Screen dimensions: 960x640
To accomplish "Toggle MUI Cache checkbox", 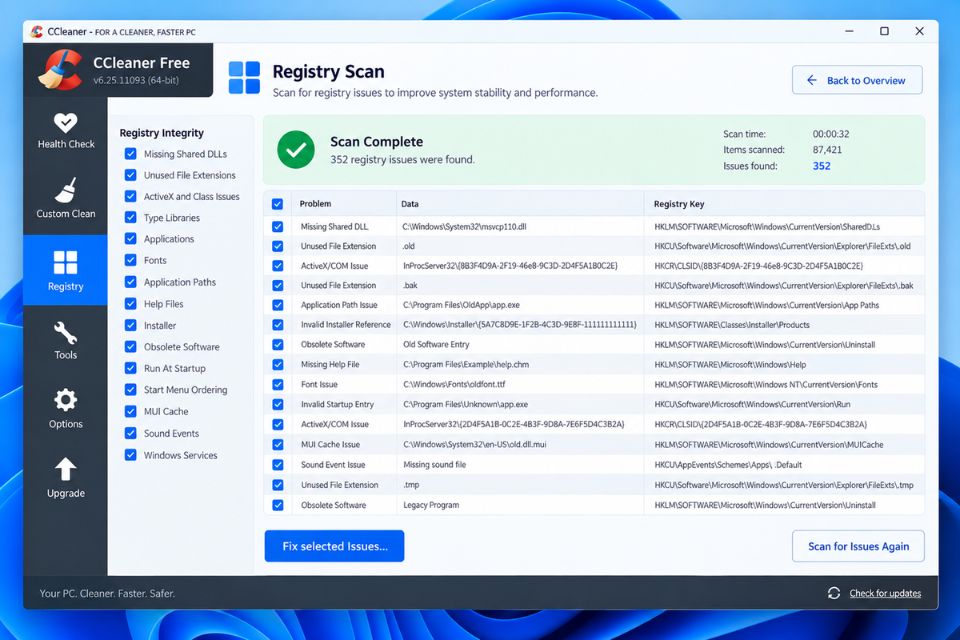I will pyautogui.click(x=130, y=412).
